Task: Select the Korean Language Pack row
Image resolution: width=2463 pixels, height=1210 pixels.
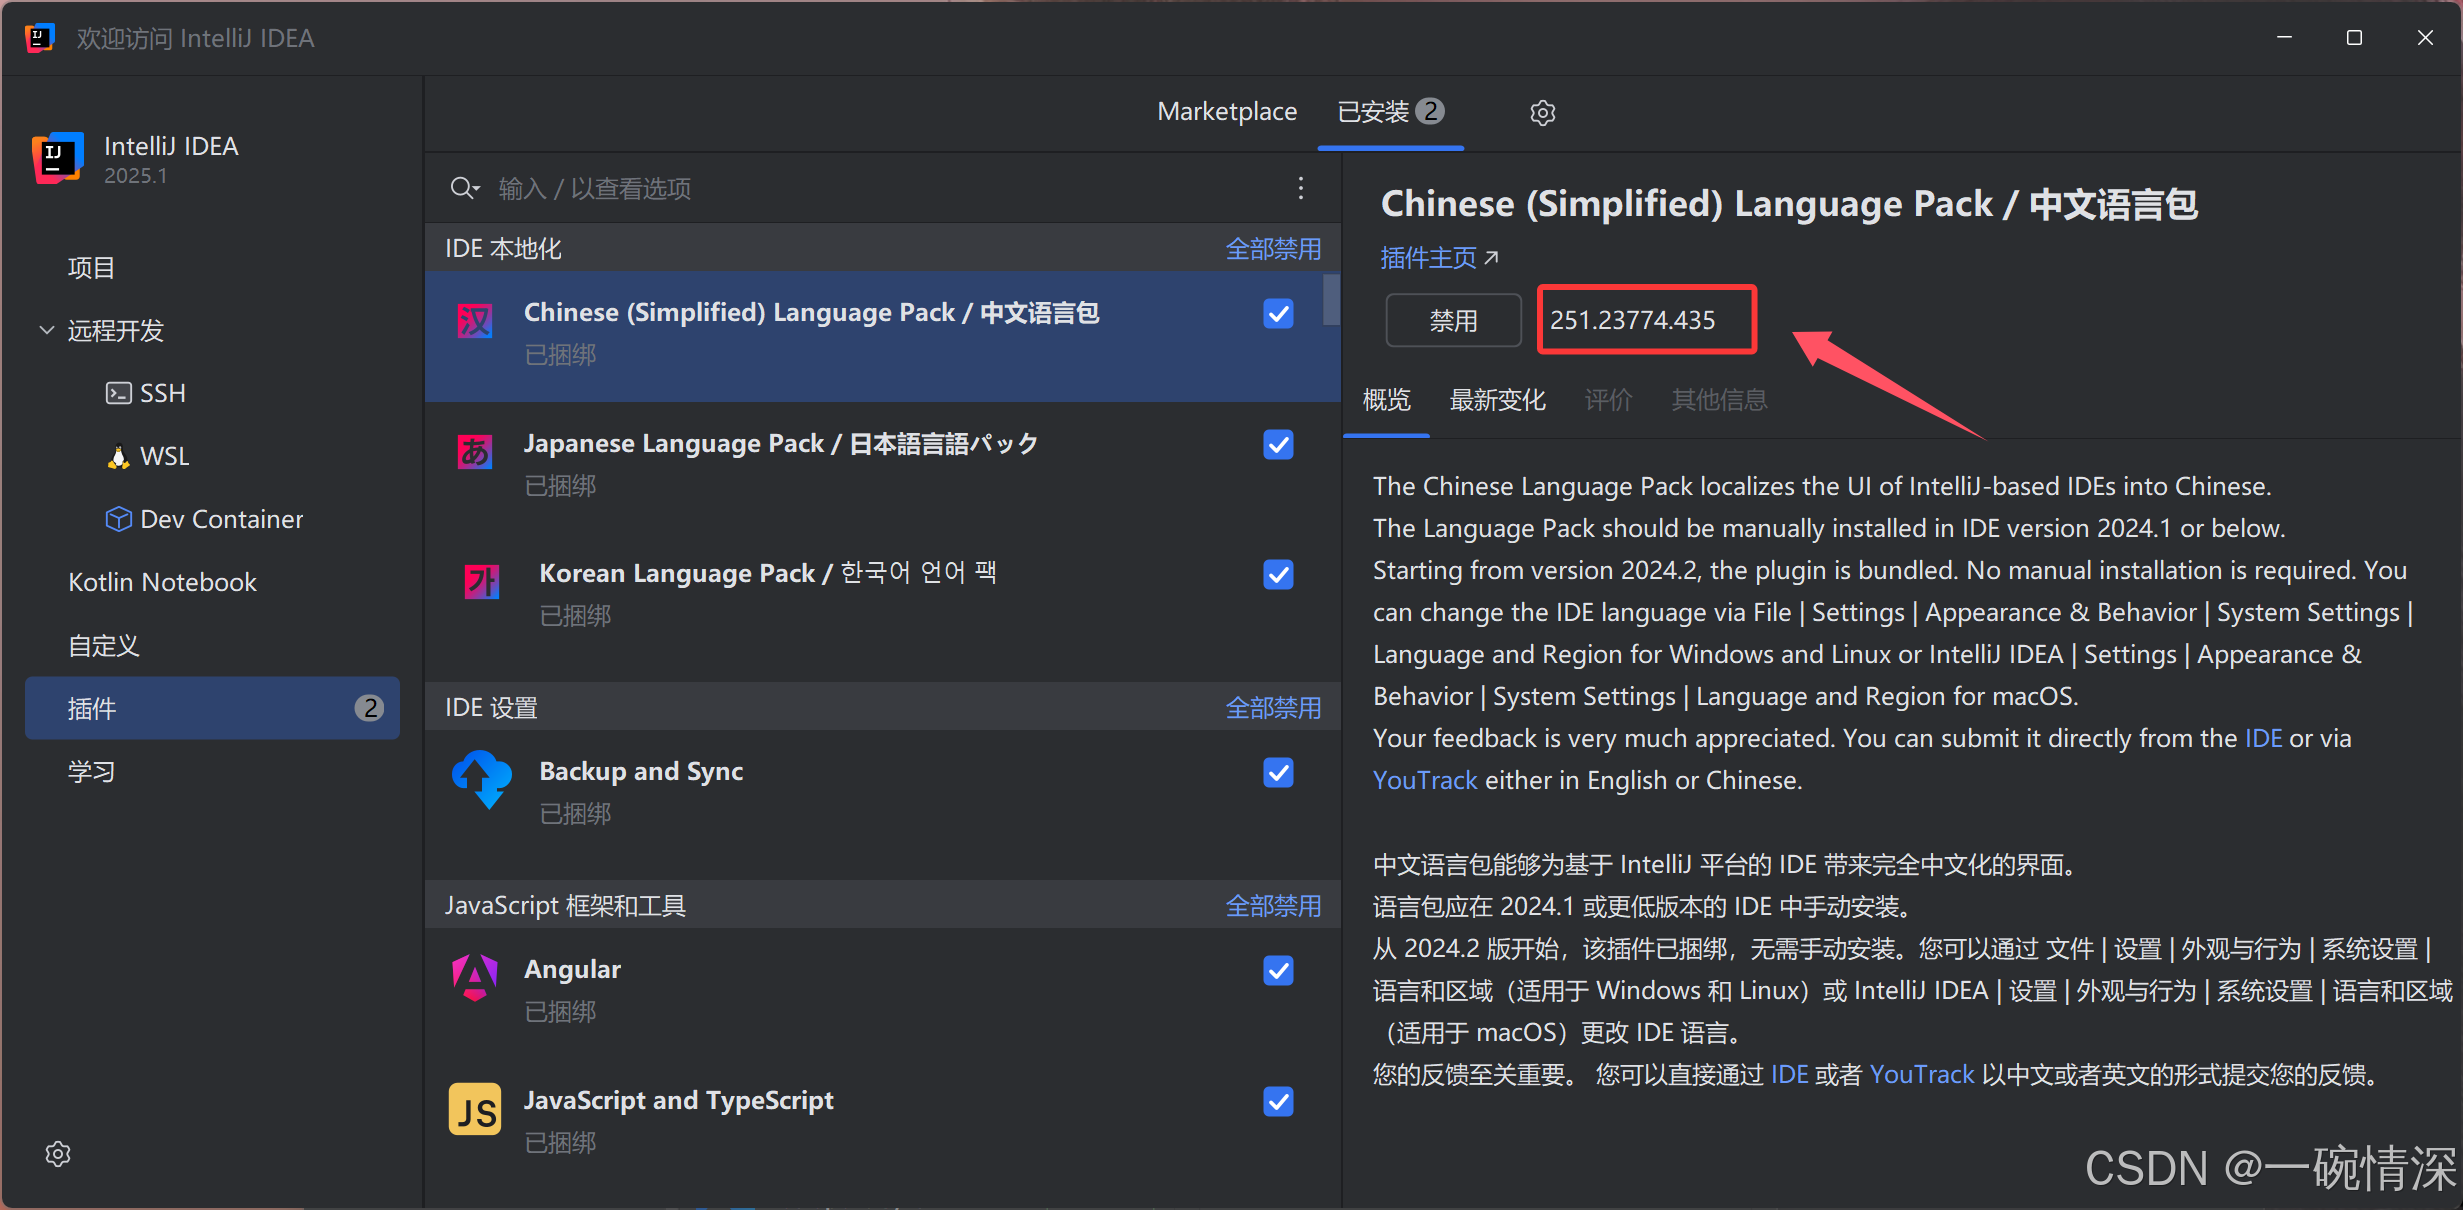Action: [x=882, y=597]
